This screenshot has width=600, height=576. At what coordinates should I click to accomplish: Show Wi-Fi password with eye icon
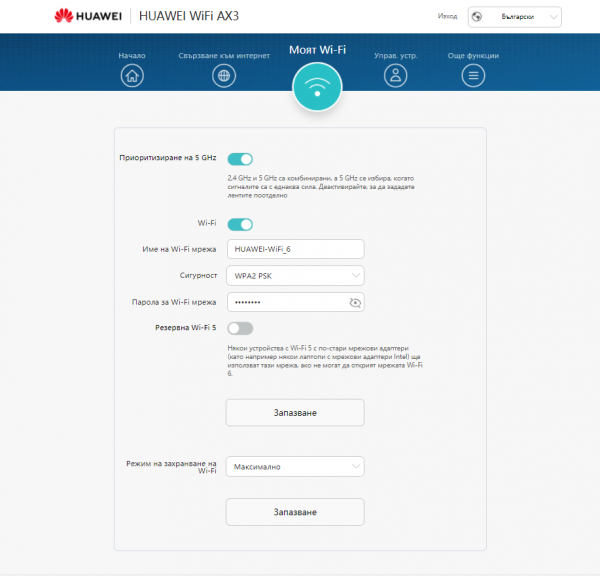click(x=355, y=303)
